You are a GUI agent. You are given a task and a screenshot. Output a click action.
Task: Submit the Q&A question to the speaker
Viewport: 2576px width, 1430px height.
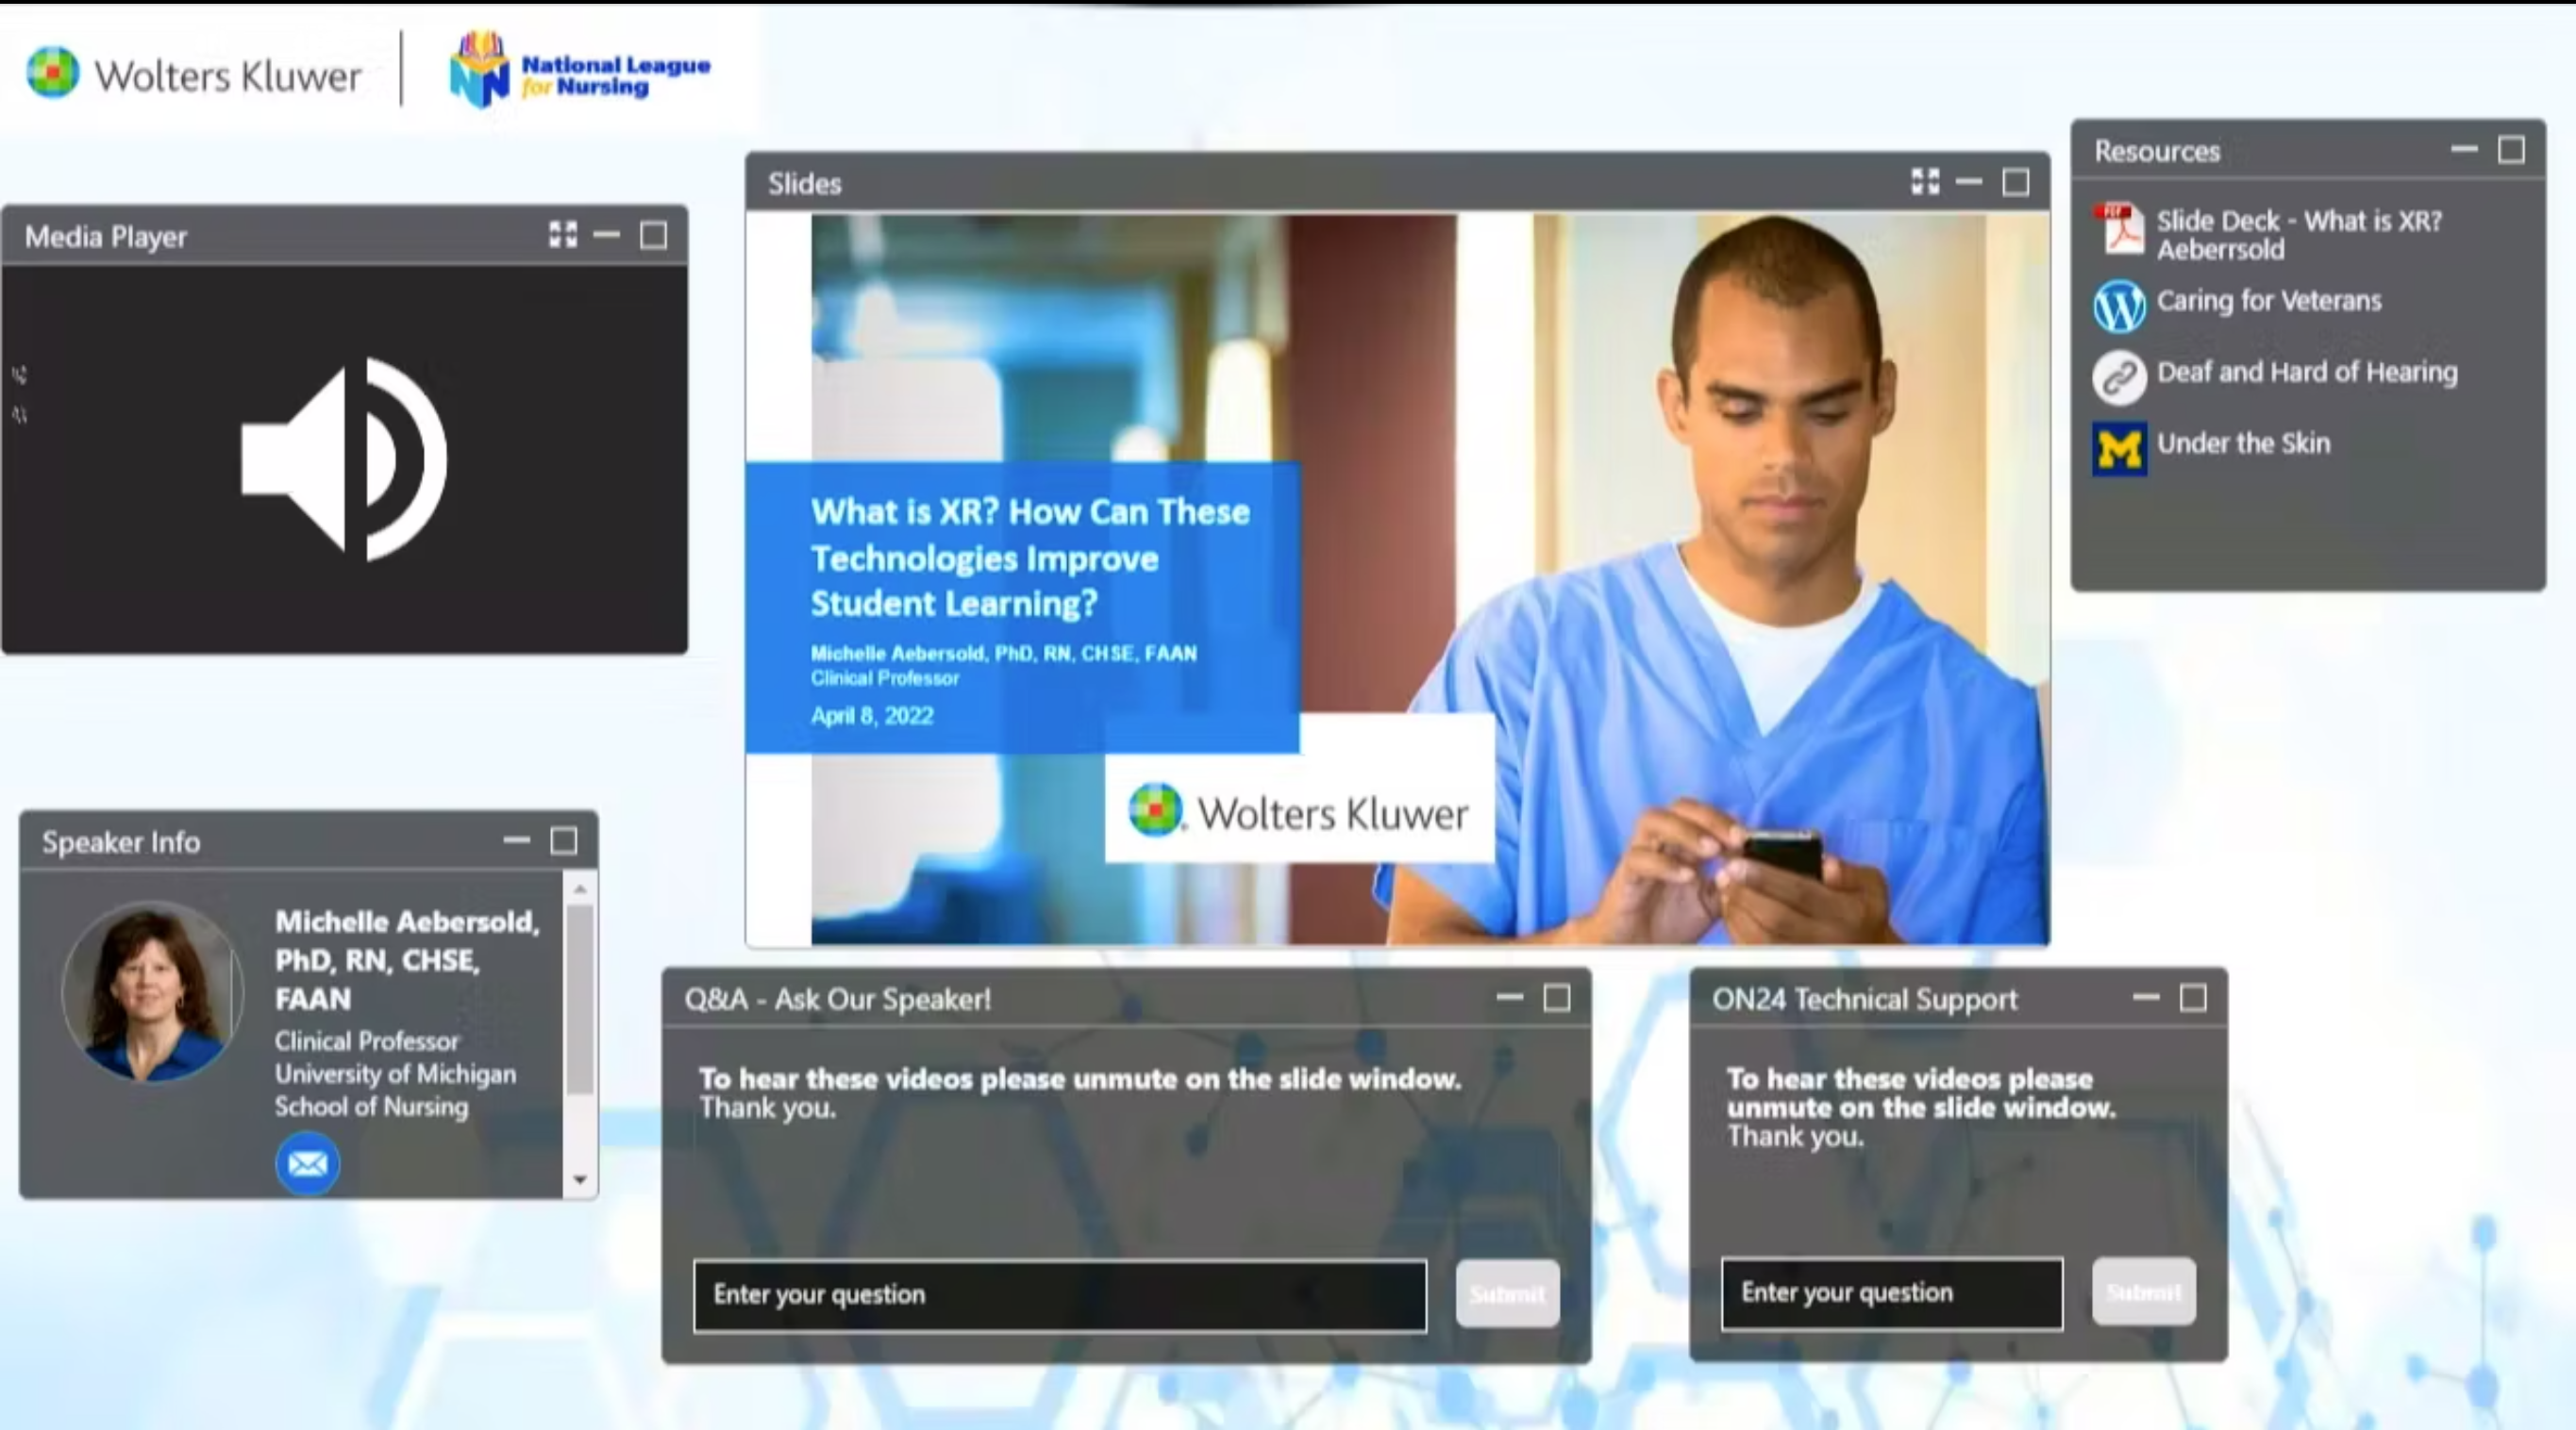(1507, 1294)
